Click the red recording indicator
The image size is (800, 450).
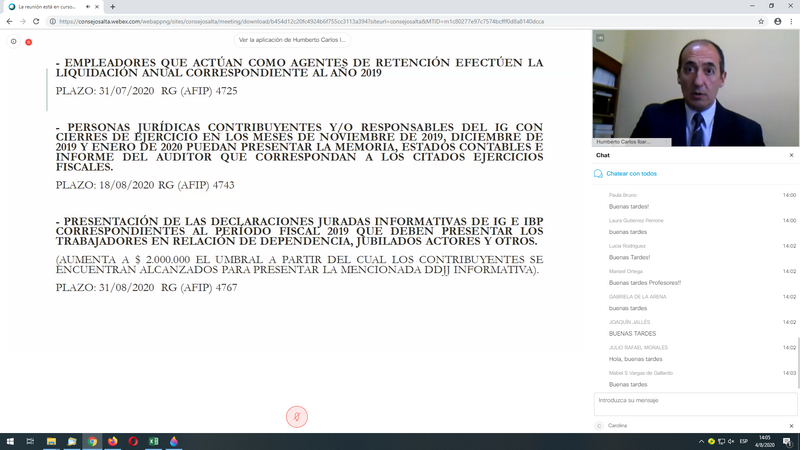(29, 42)
